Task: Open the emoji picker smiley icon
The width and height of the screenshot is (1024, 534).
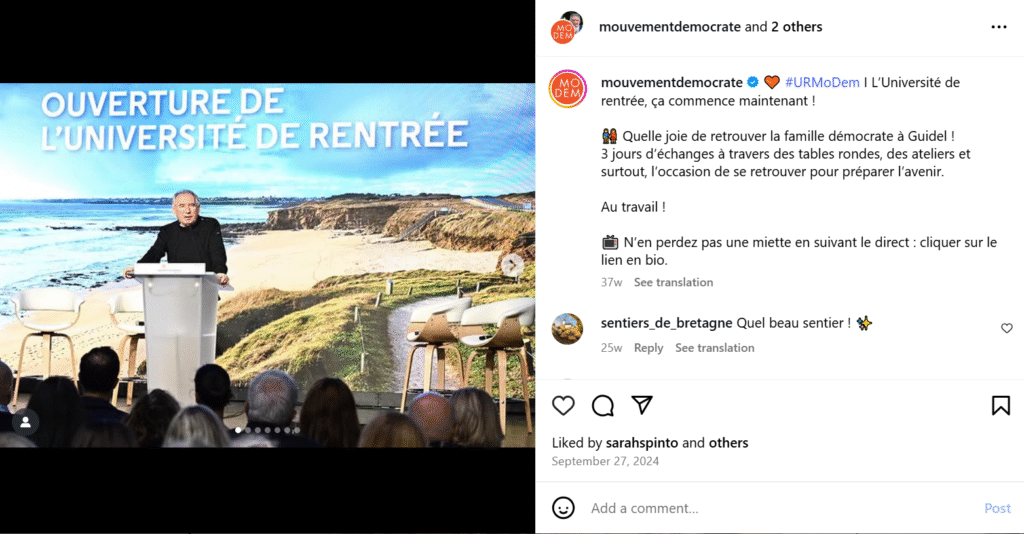Action: [x=563, y=508]
